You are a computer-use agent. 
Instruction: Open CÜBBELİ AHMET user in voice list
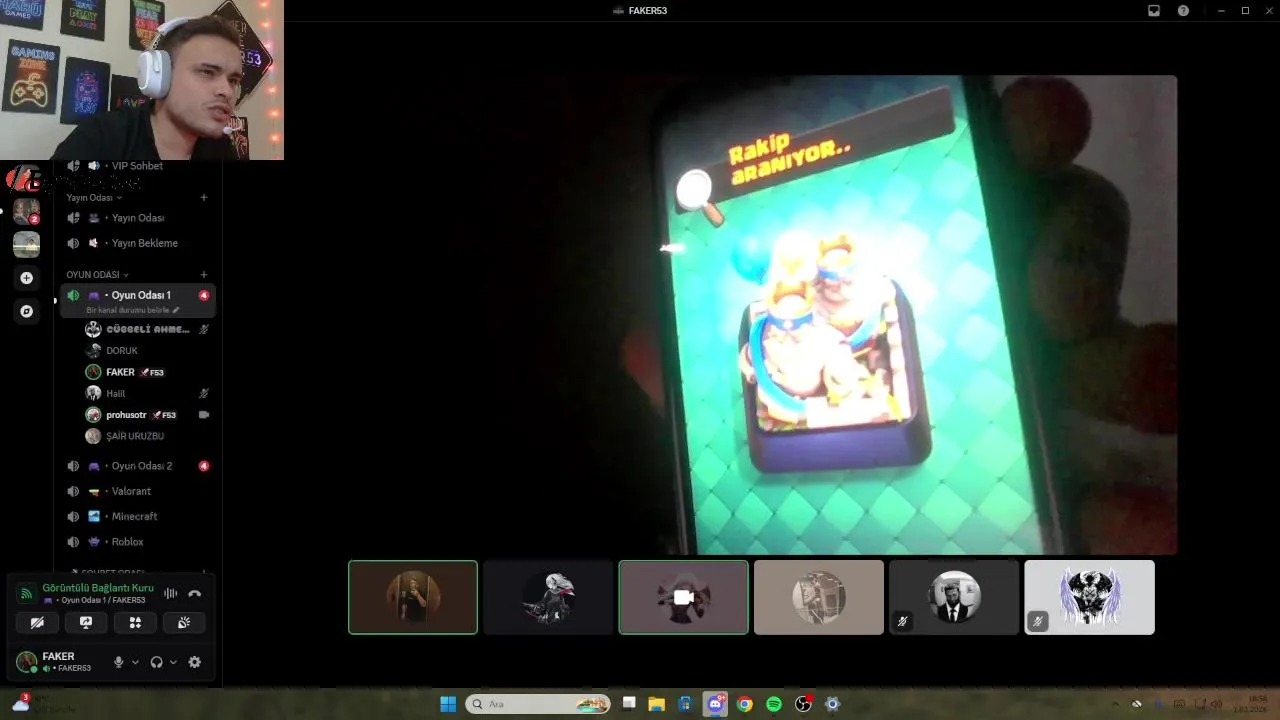point(148,329)
